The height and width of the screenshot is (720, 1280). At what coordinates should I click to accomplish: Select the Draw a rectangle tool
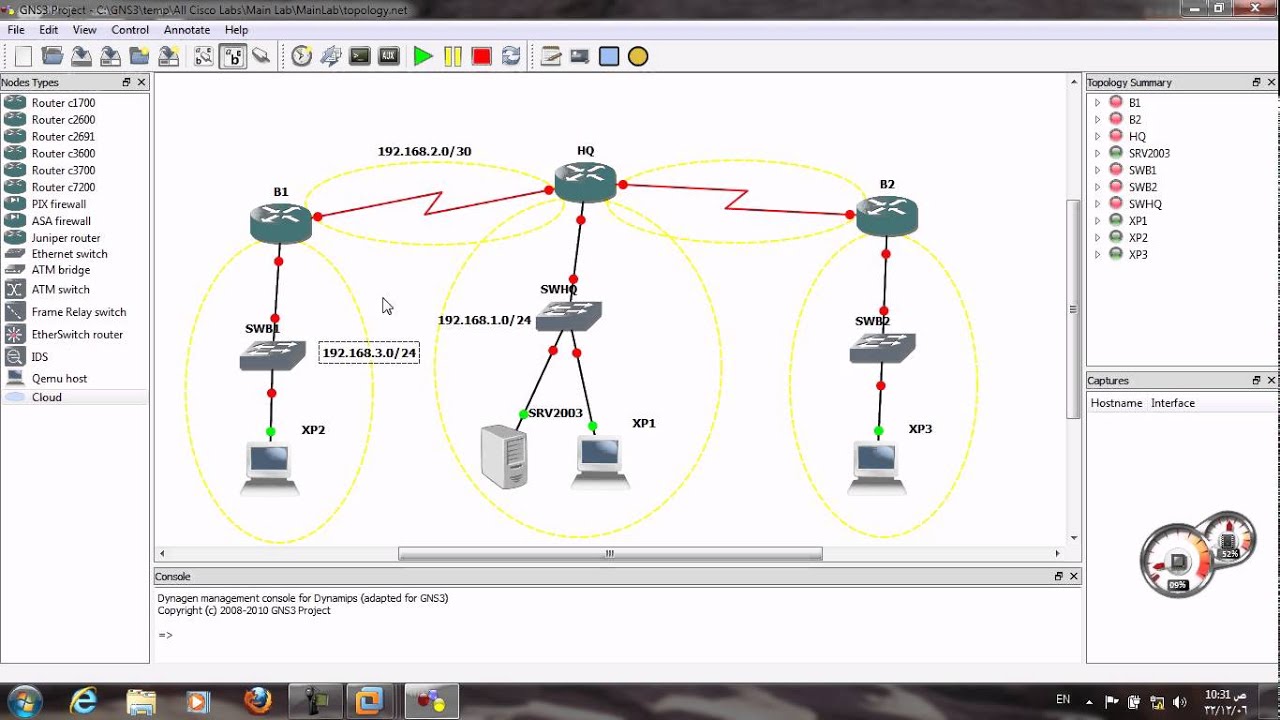point(609,56)
